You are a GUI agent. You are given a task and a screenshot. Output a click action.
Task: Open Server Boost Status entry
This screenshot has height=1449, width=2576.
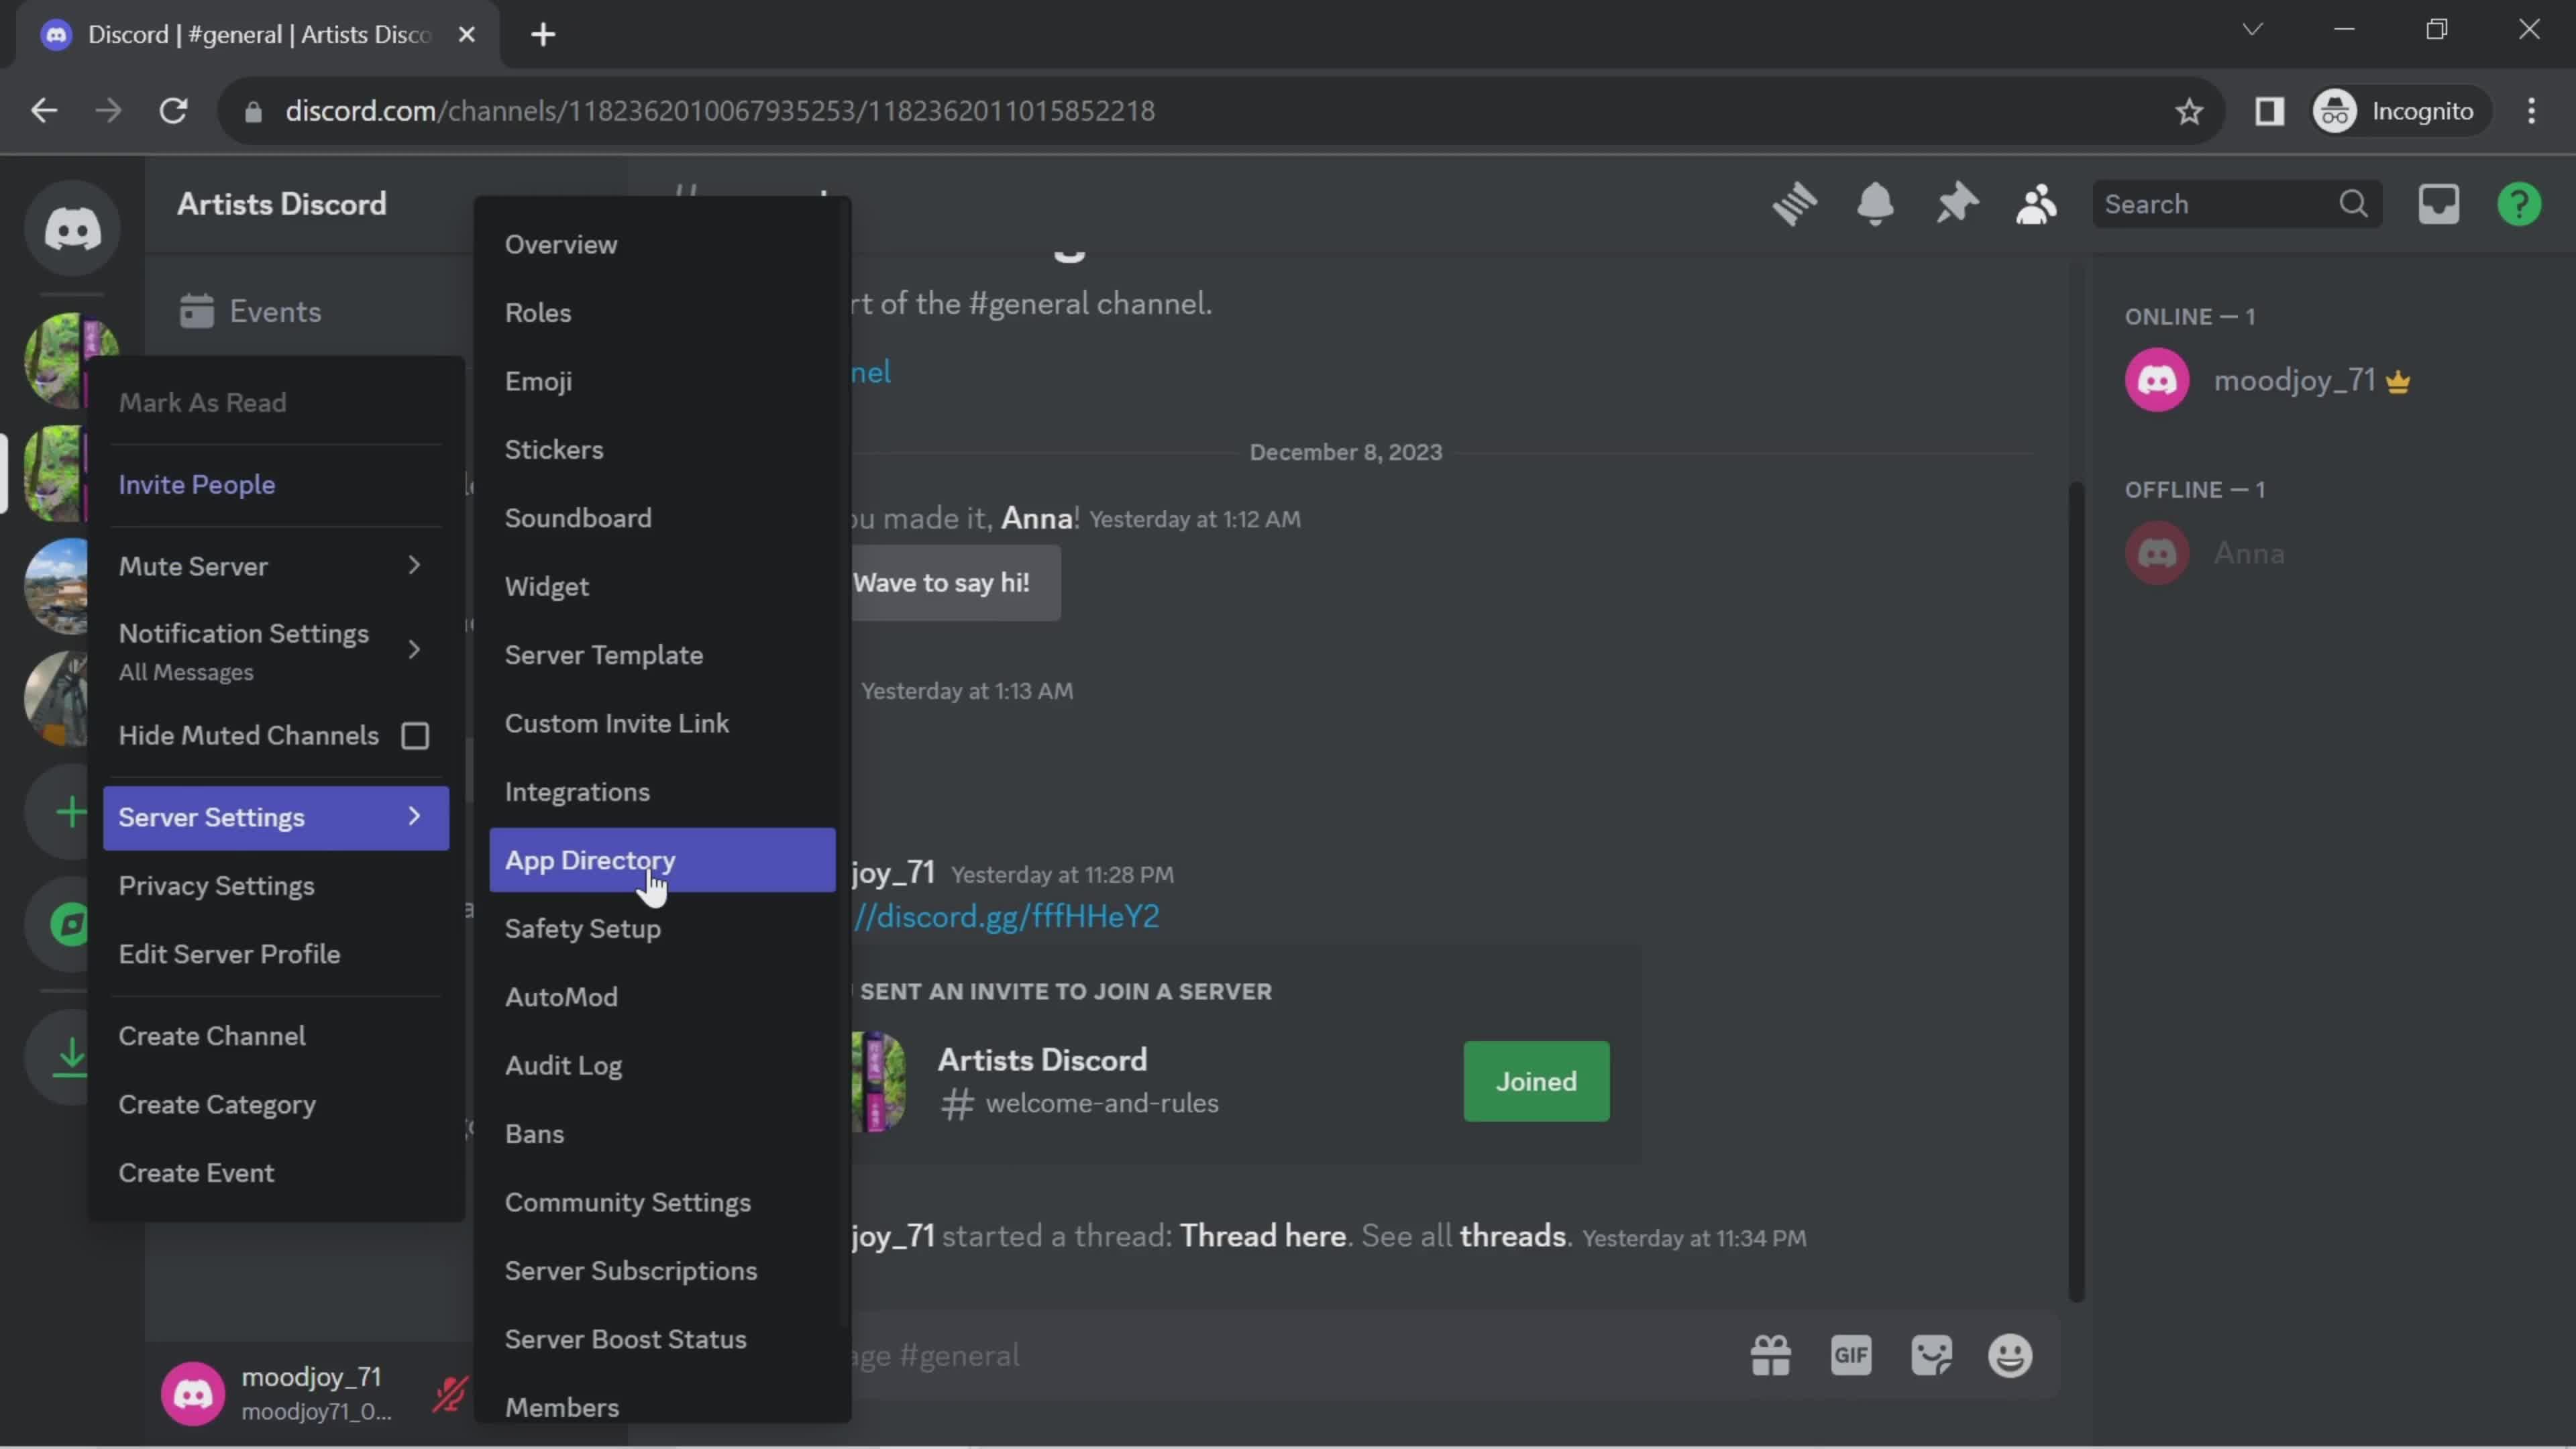[662, 1339]
